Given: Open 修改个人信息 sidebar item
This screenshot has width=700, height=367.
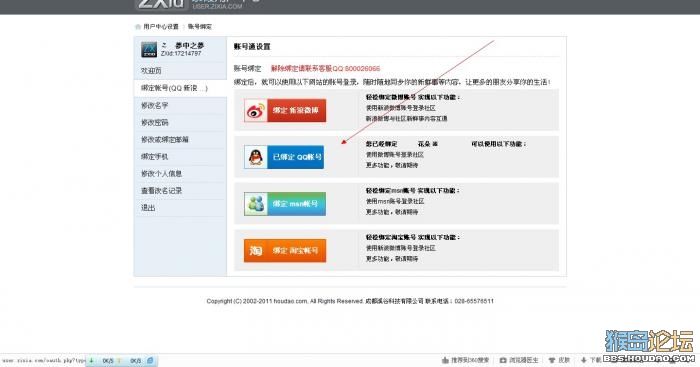Looking at the screenshot, I should point(161,174).
